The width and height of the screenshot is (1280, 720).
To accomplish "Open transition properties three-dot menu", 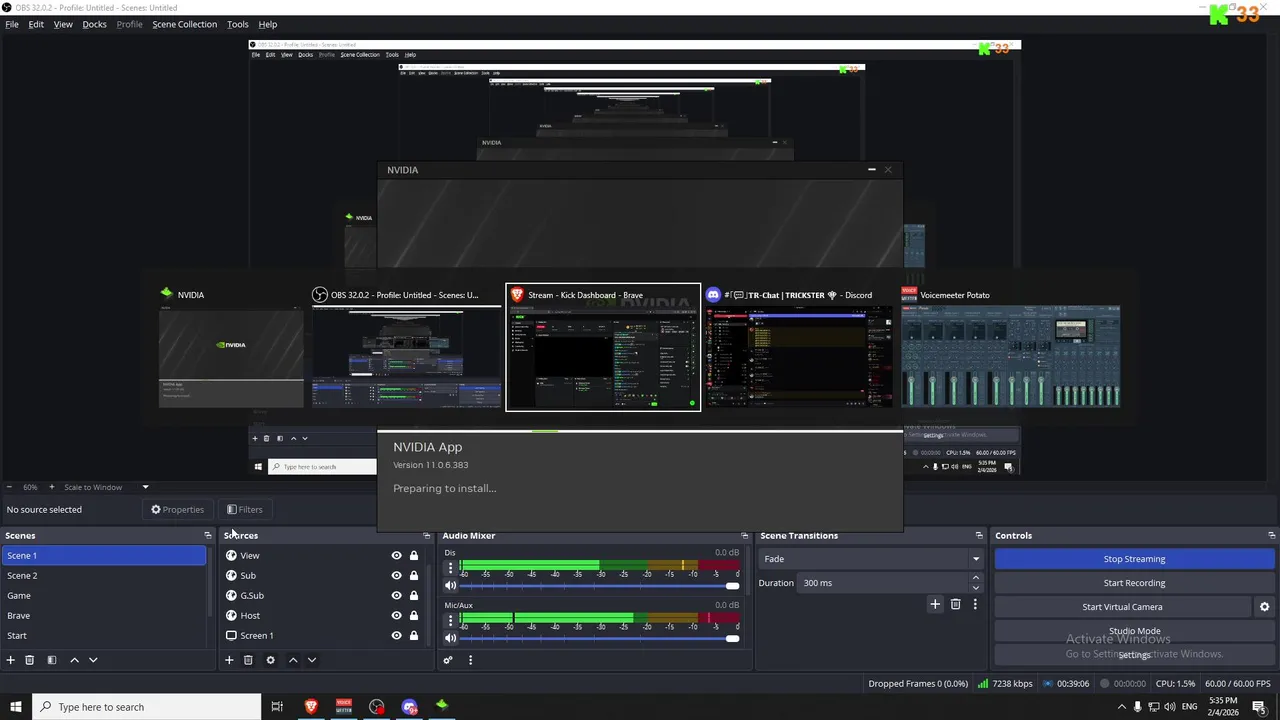I will [x=975, y=604].
